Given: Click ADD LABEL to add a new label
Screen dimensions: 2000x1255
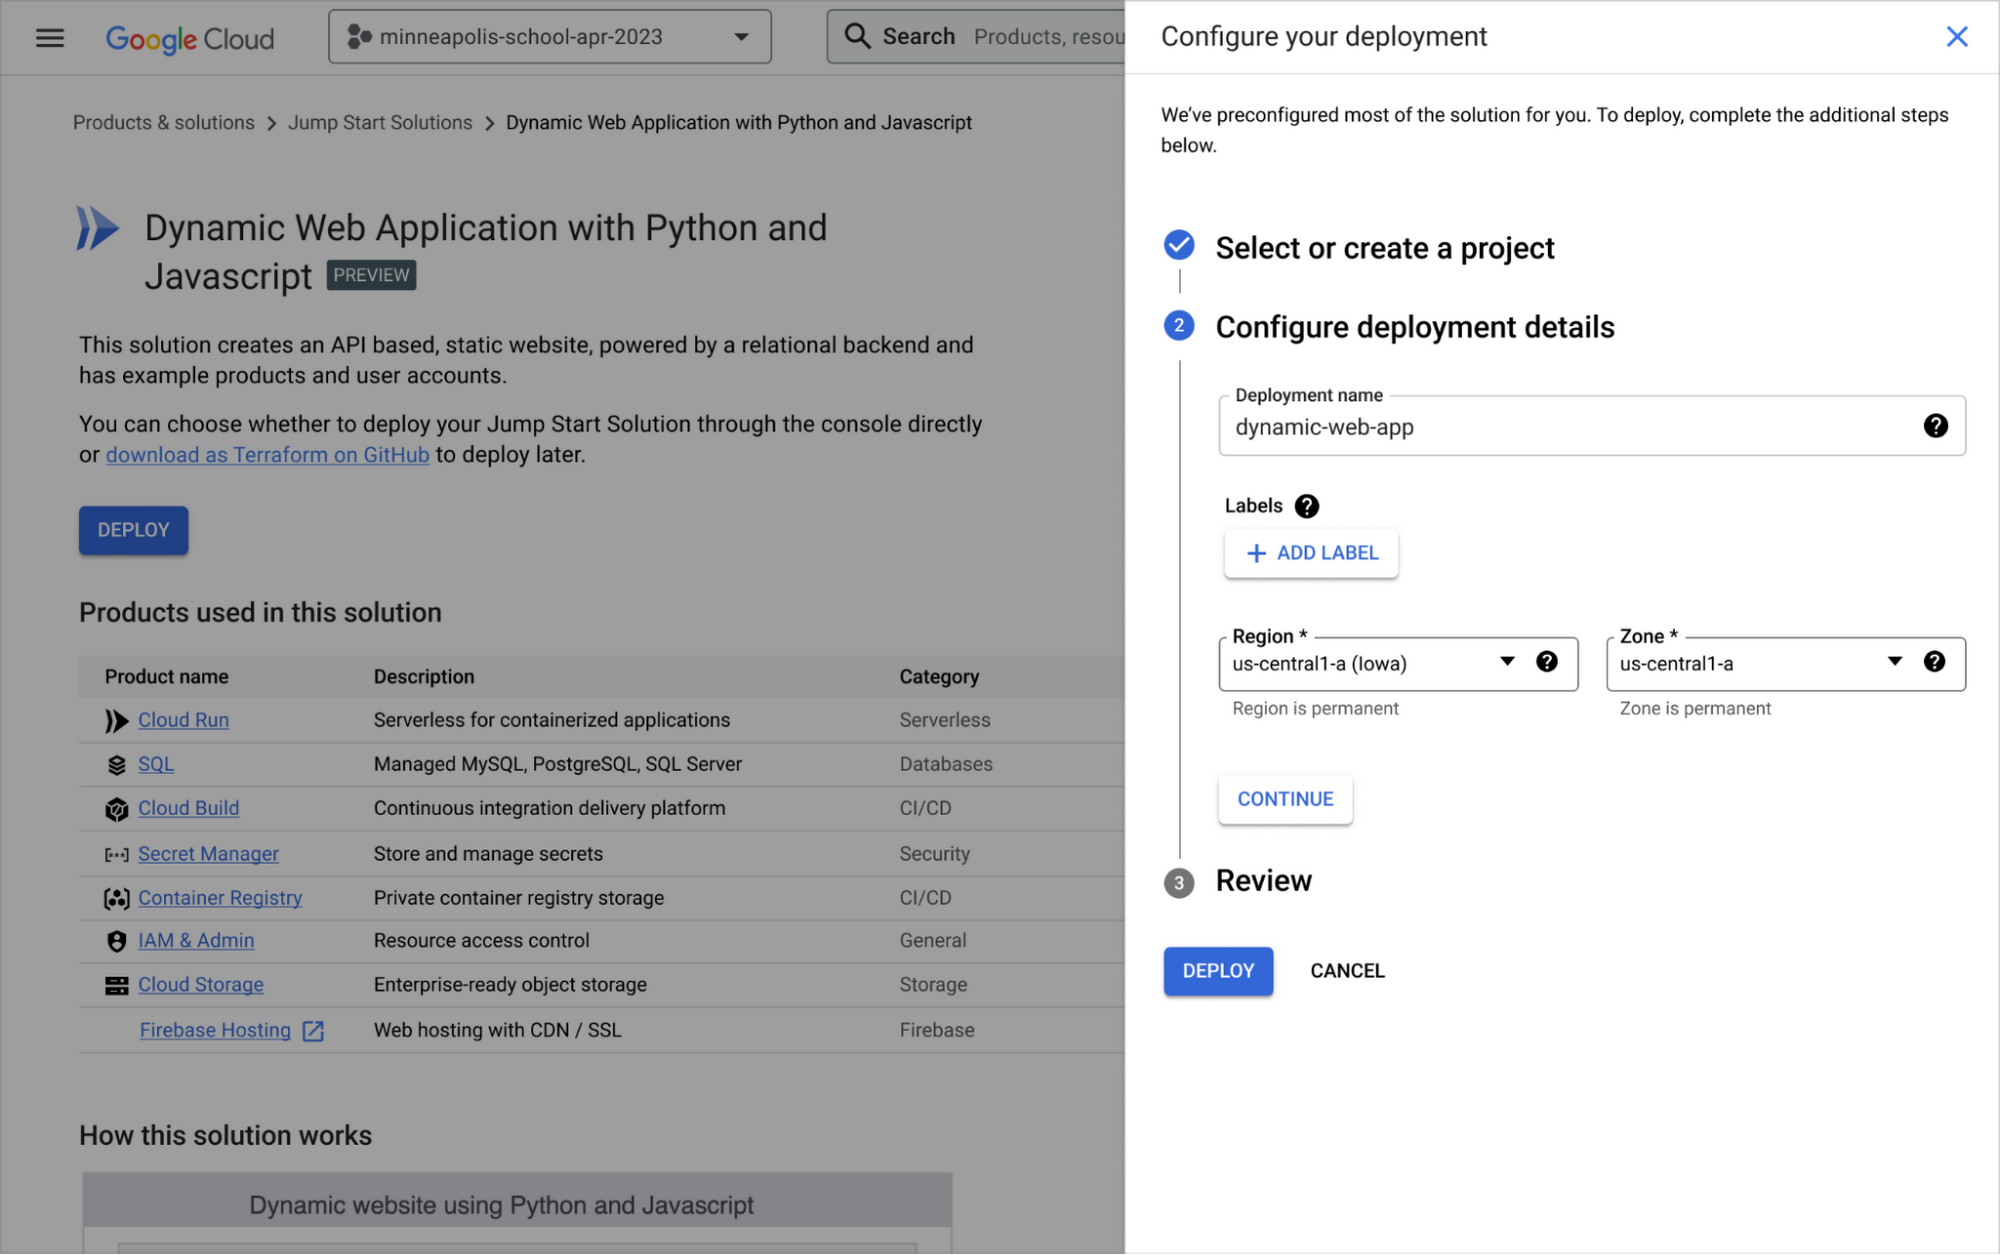Looking at the screenshot, I should tap(1311, 552).
